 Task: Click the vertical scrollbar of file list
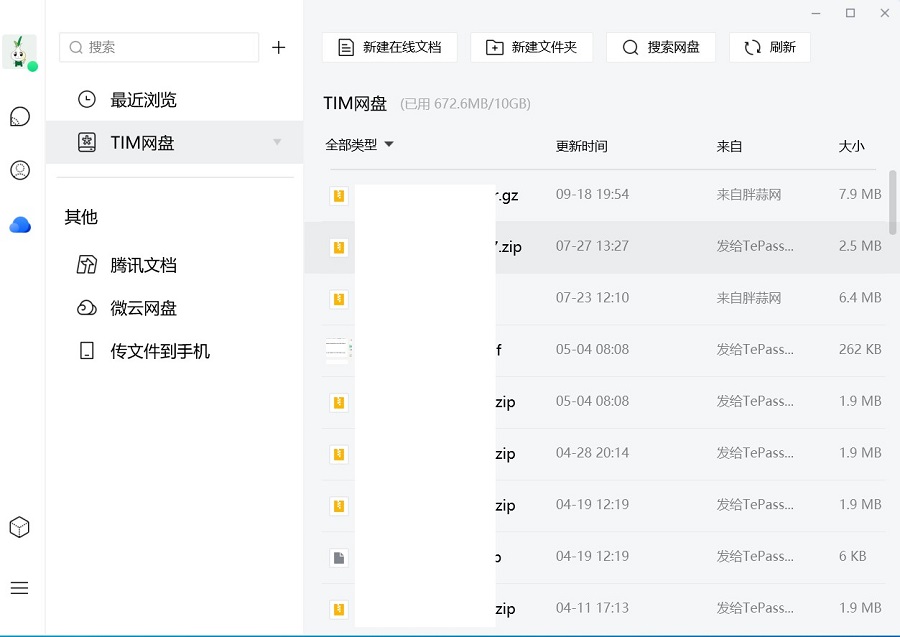(893, 205)
